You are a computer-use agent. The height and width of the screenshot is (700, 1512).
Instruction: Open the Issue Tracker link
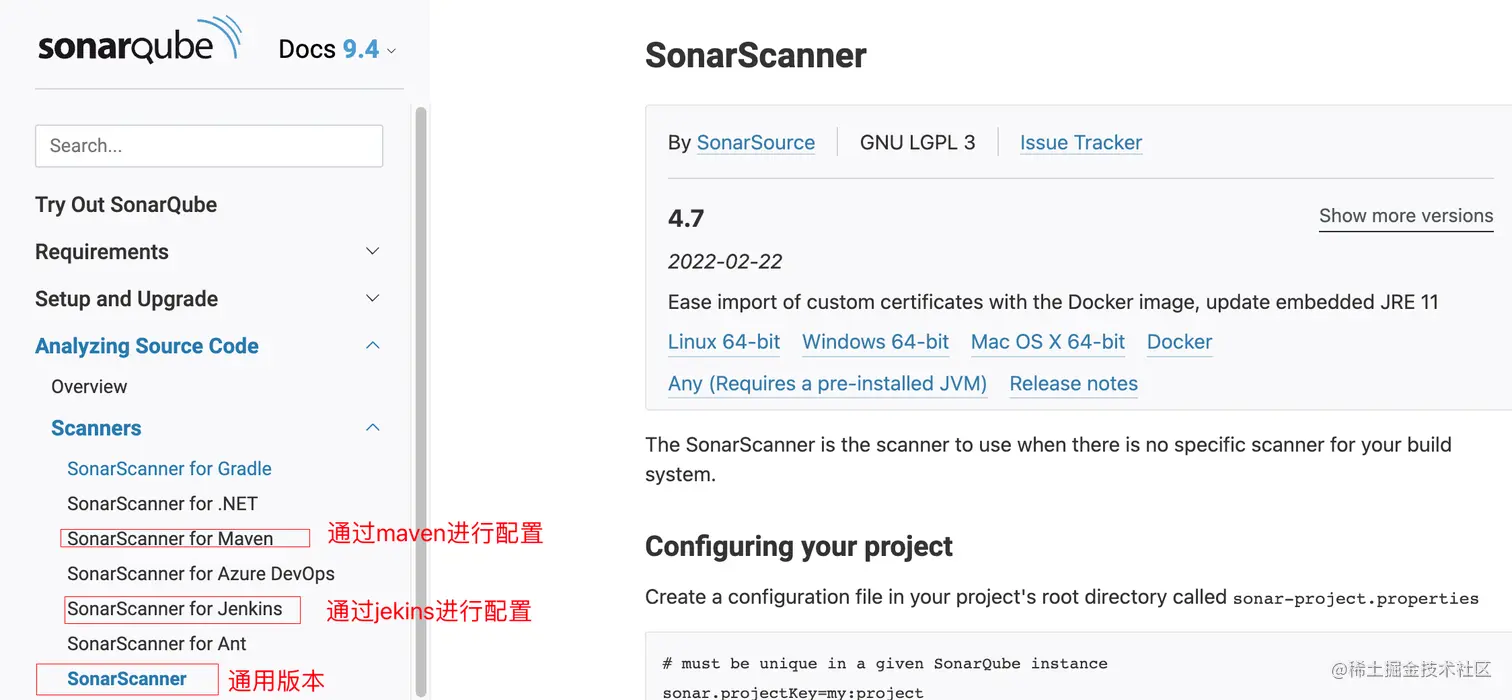(x=1080, y=143)
